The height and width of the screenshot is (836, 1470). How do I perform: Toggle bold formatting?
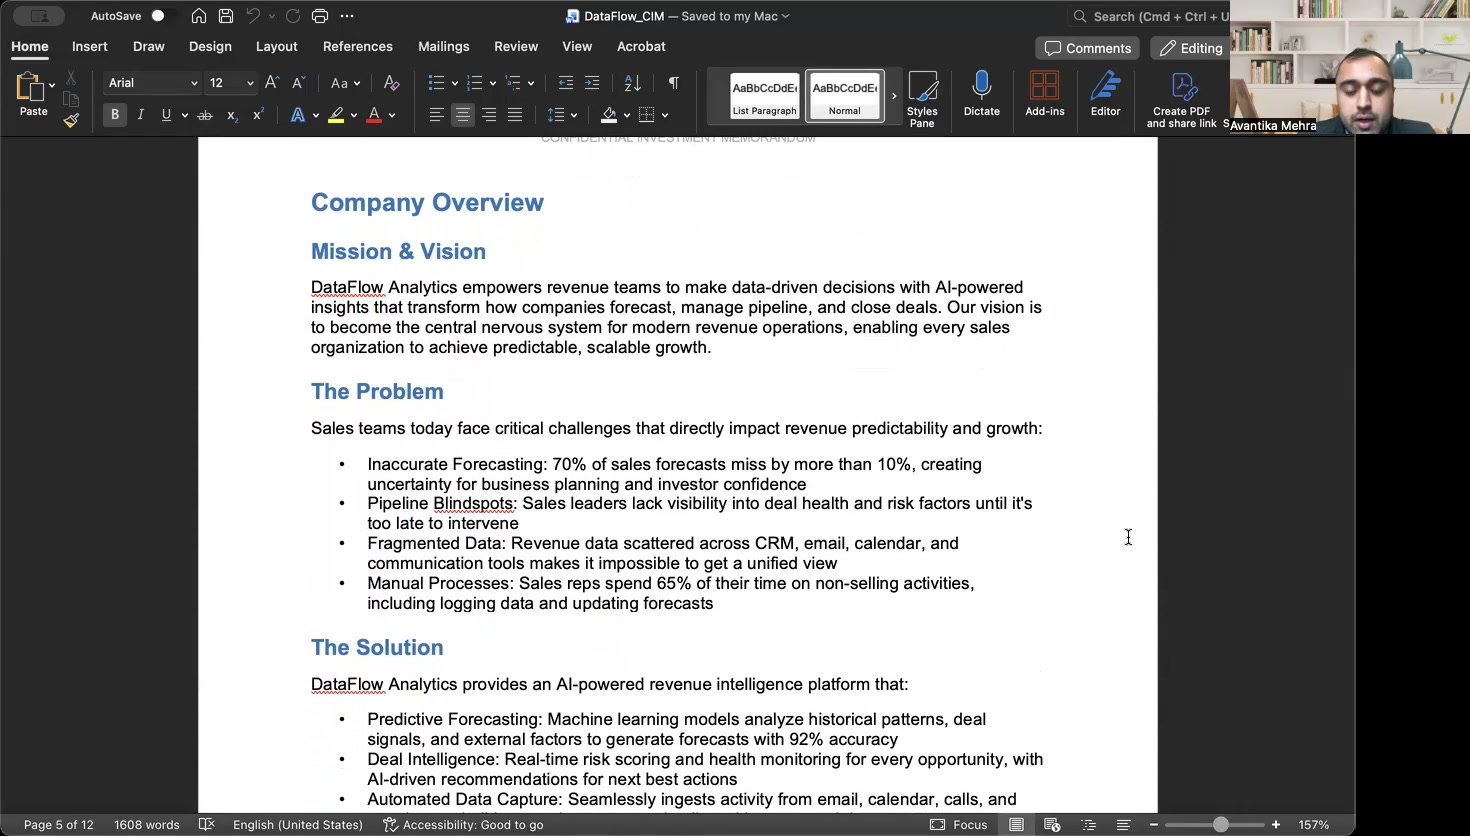115,115
